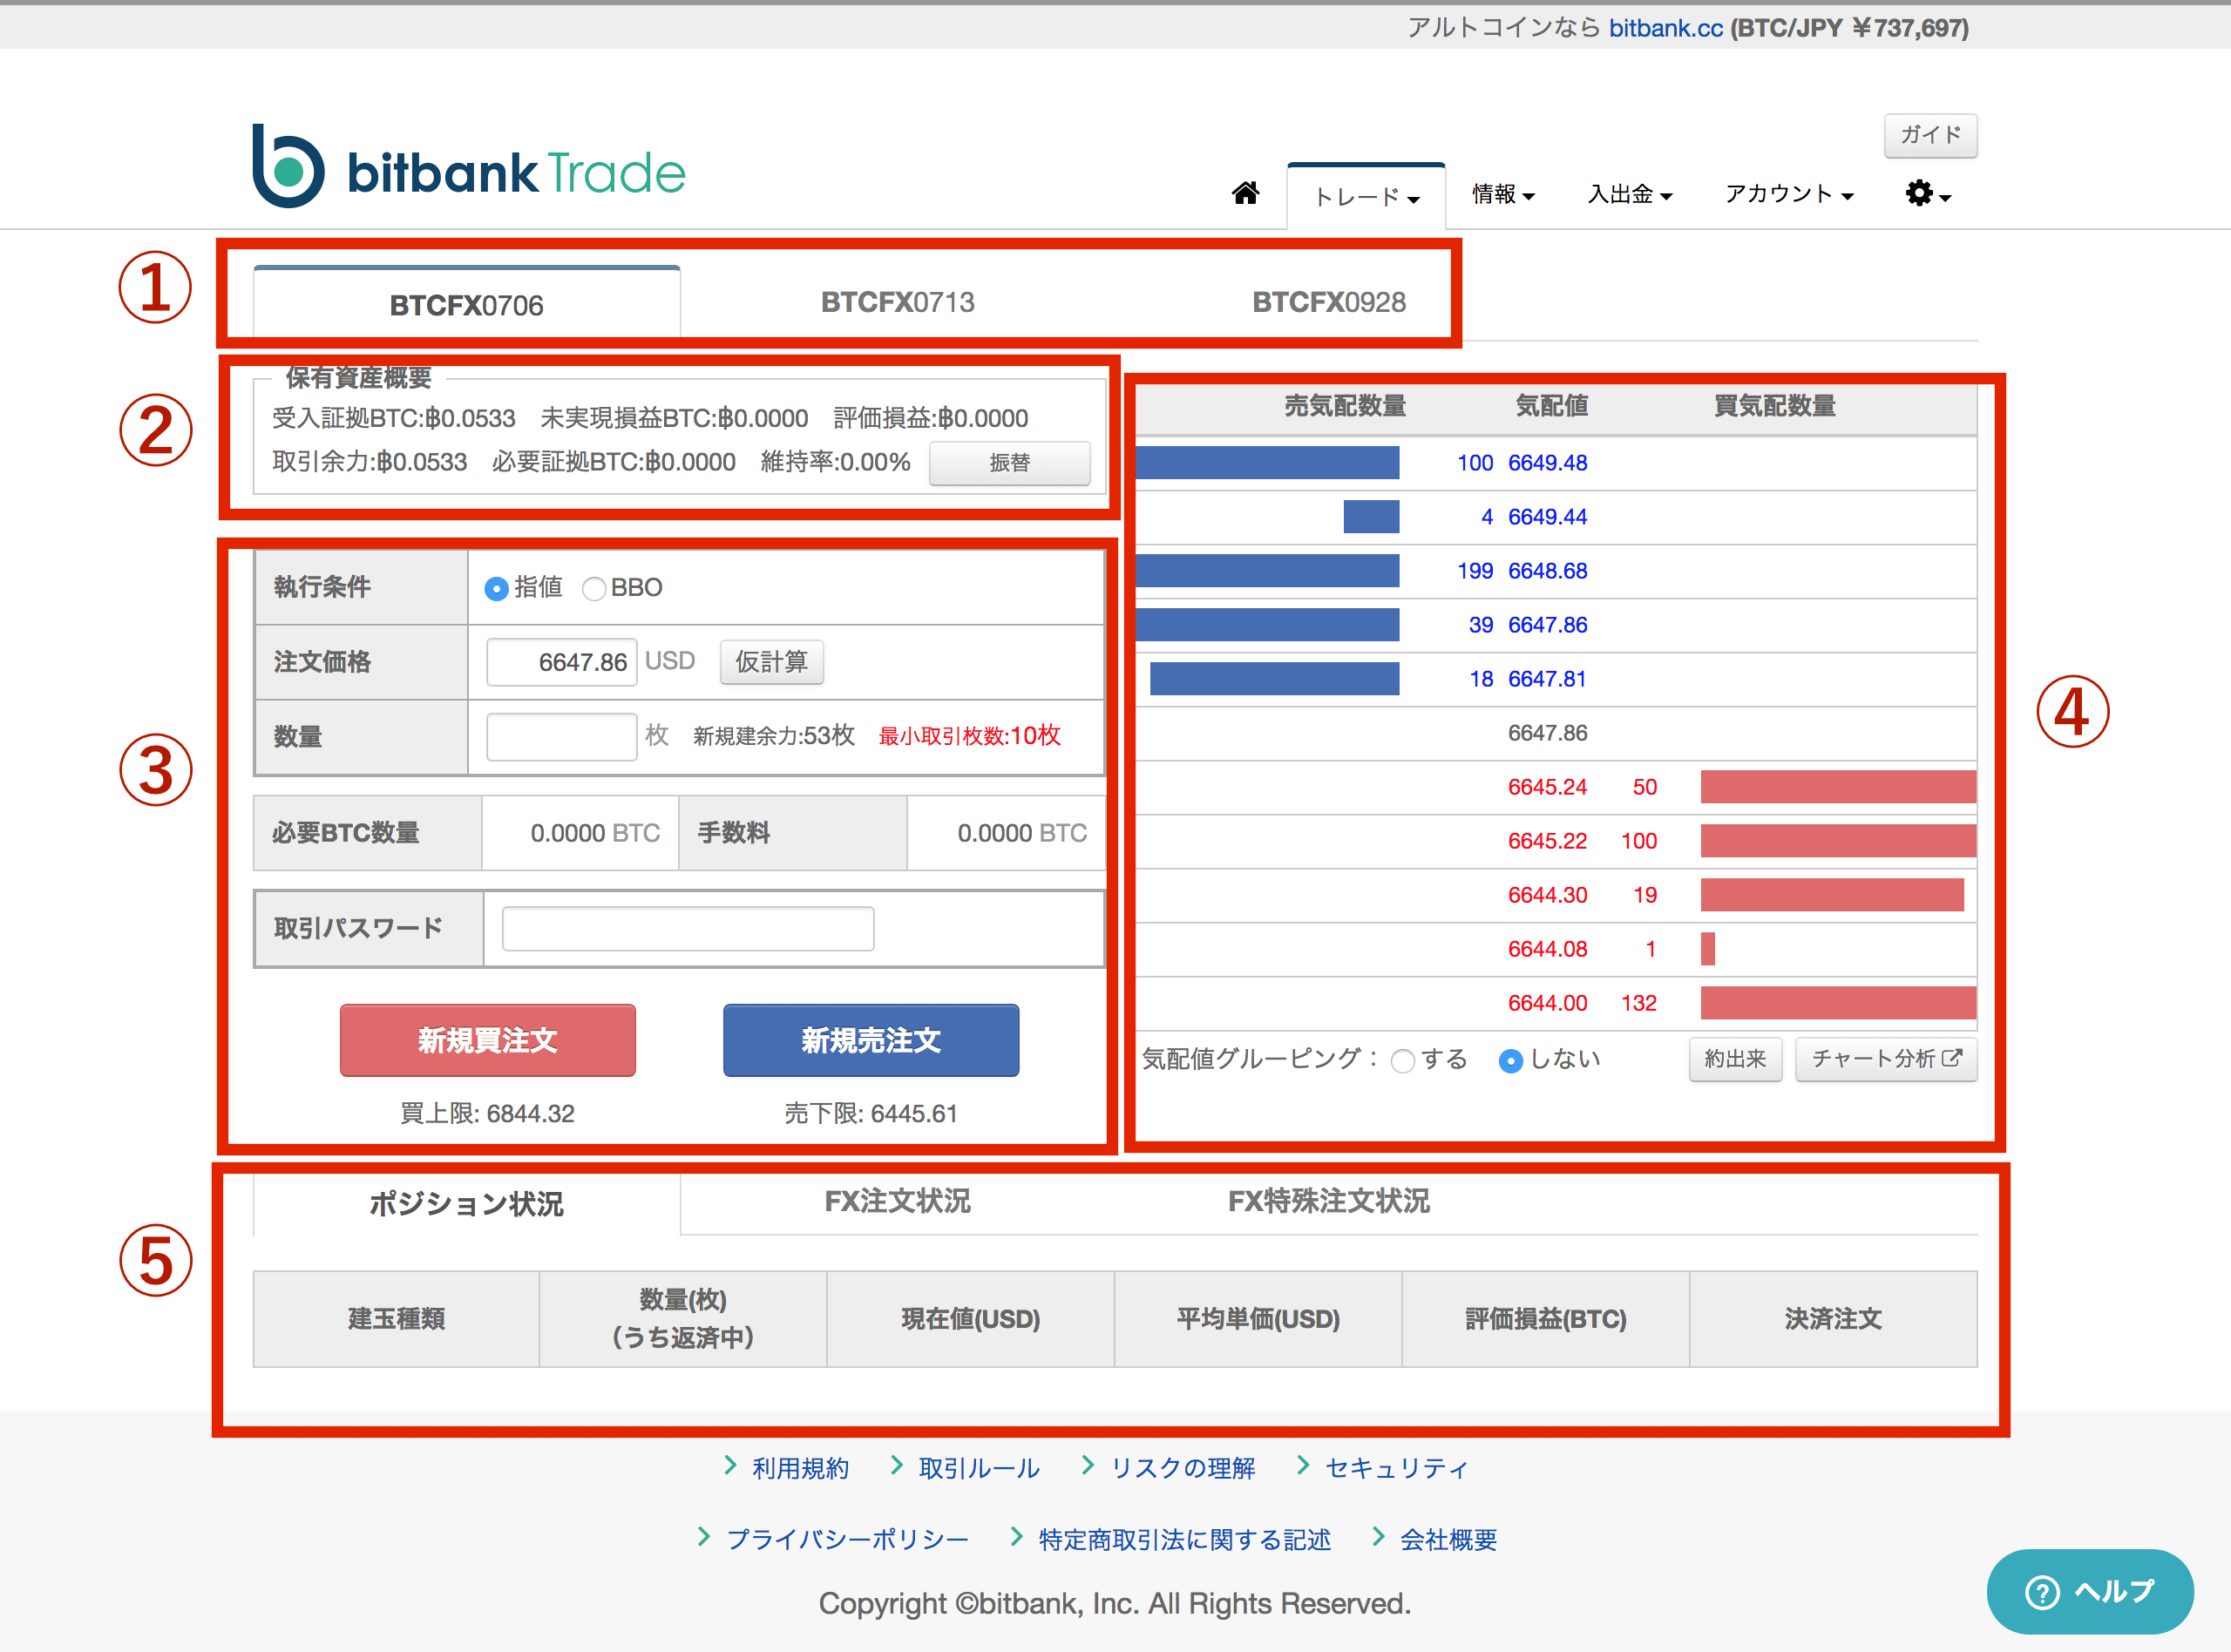
Task: Click the 建玉種類 column header
Action: pyautogui.click(x=396, y=1319)
